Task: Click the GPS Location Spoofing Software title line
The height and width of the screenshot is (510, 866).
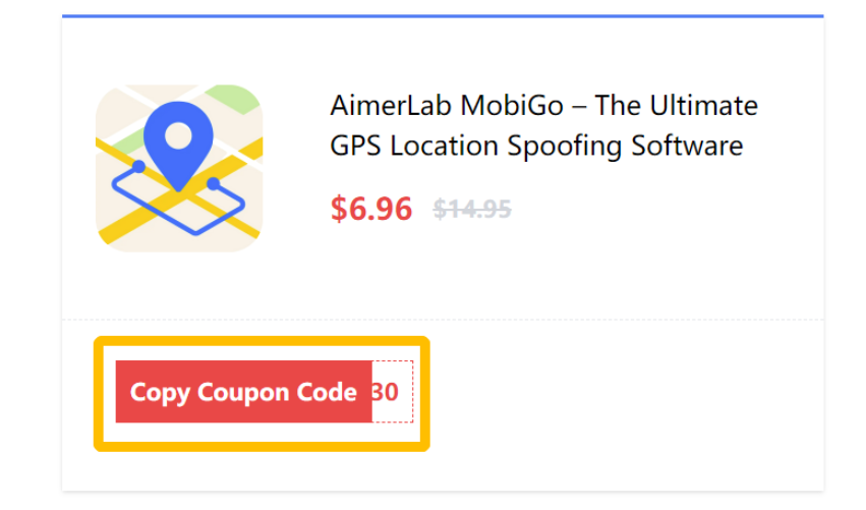Action: [x=536, y=146]
